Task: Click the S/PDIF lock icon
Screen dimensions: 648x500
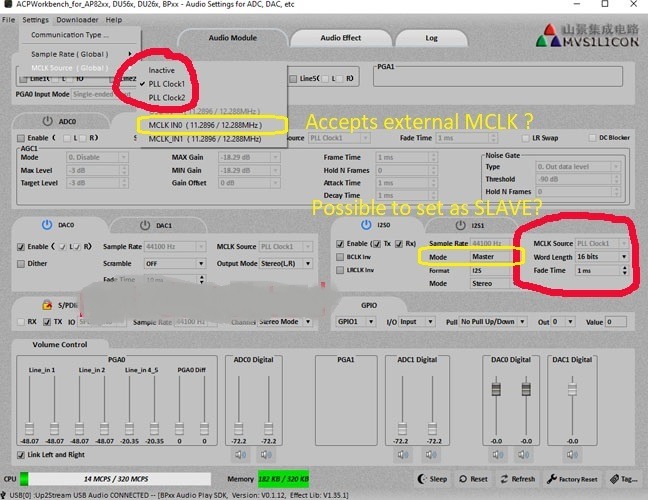Action: coord(47,305)
